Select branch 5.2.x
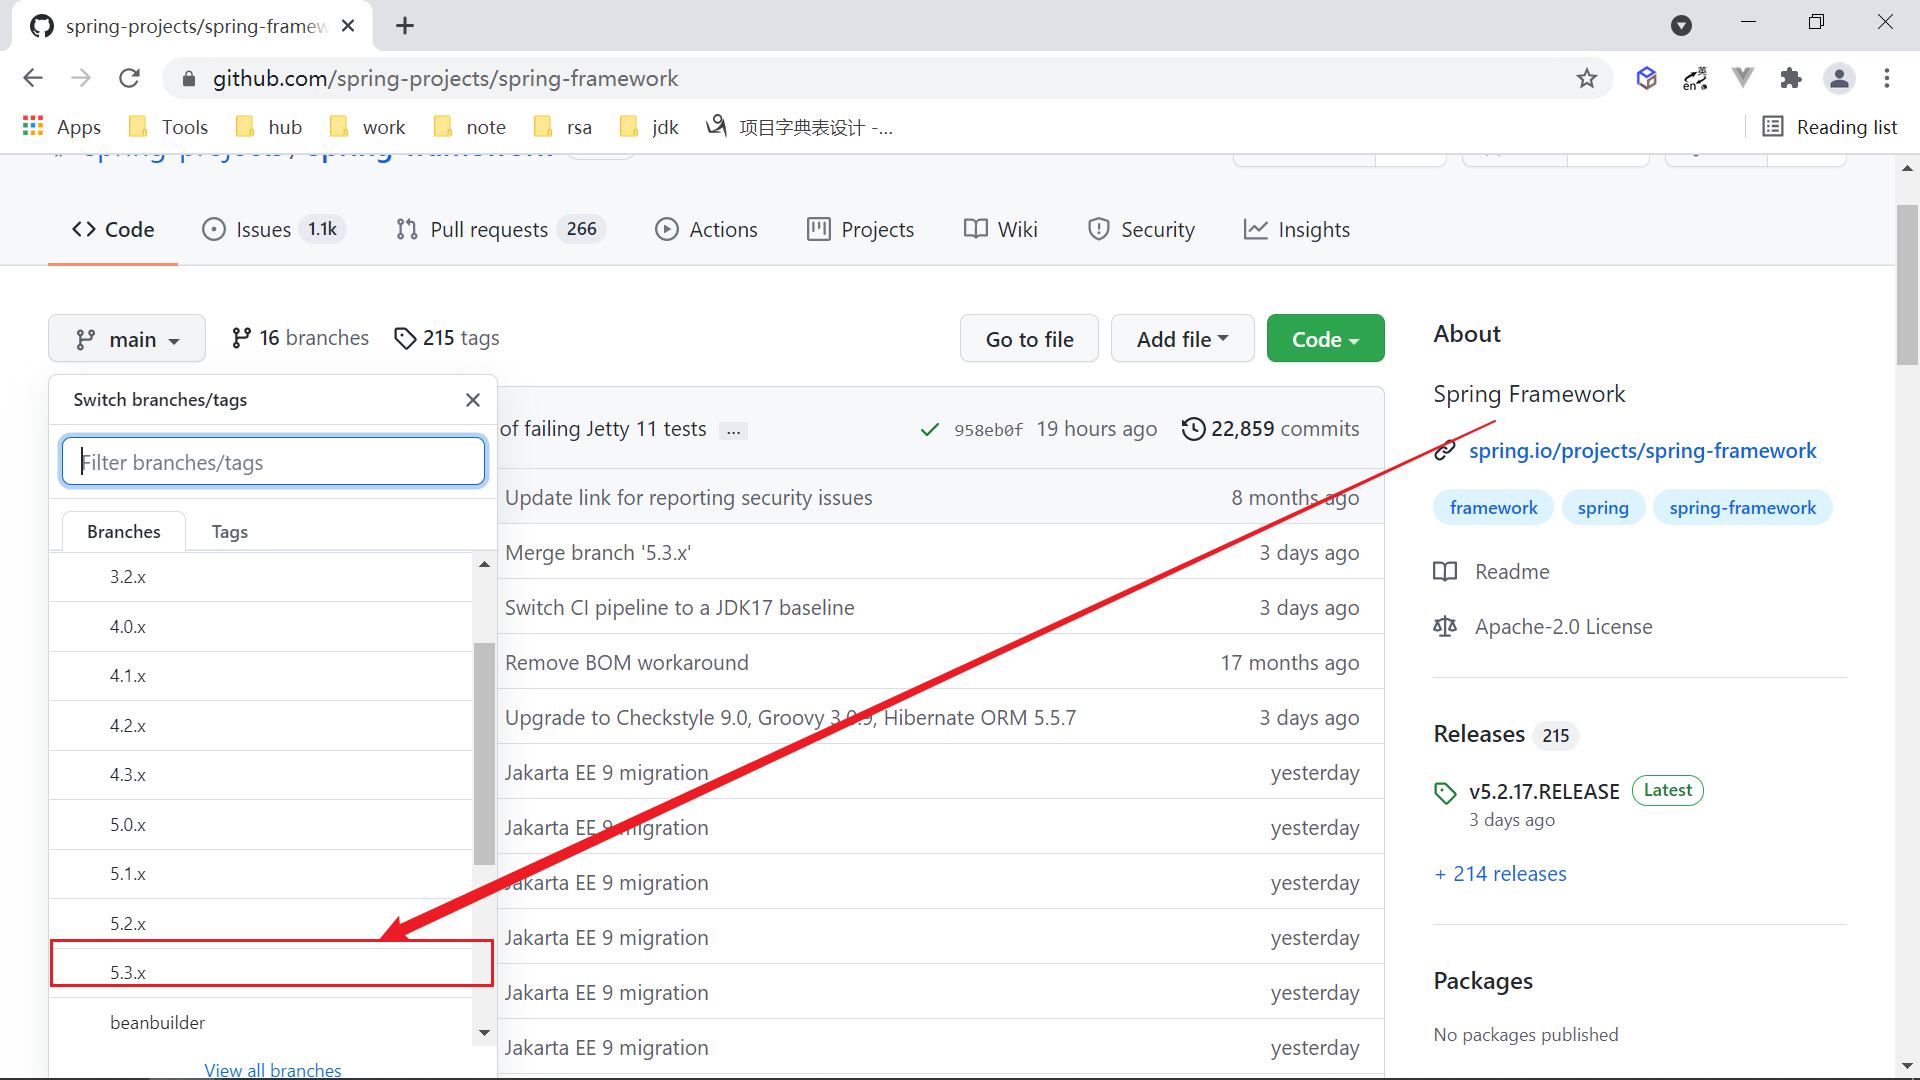1920x1080 pixels. [261, 924]
